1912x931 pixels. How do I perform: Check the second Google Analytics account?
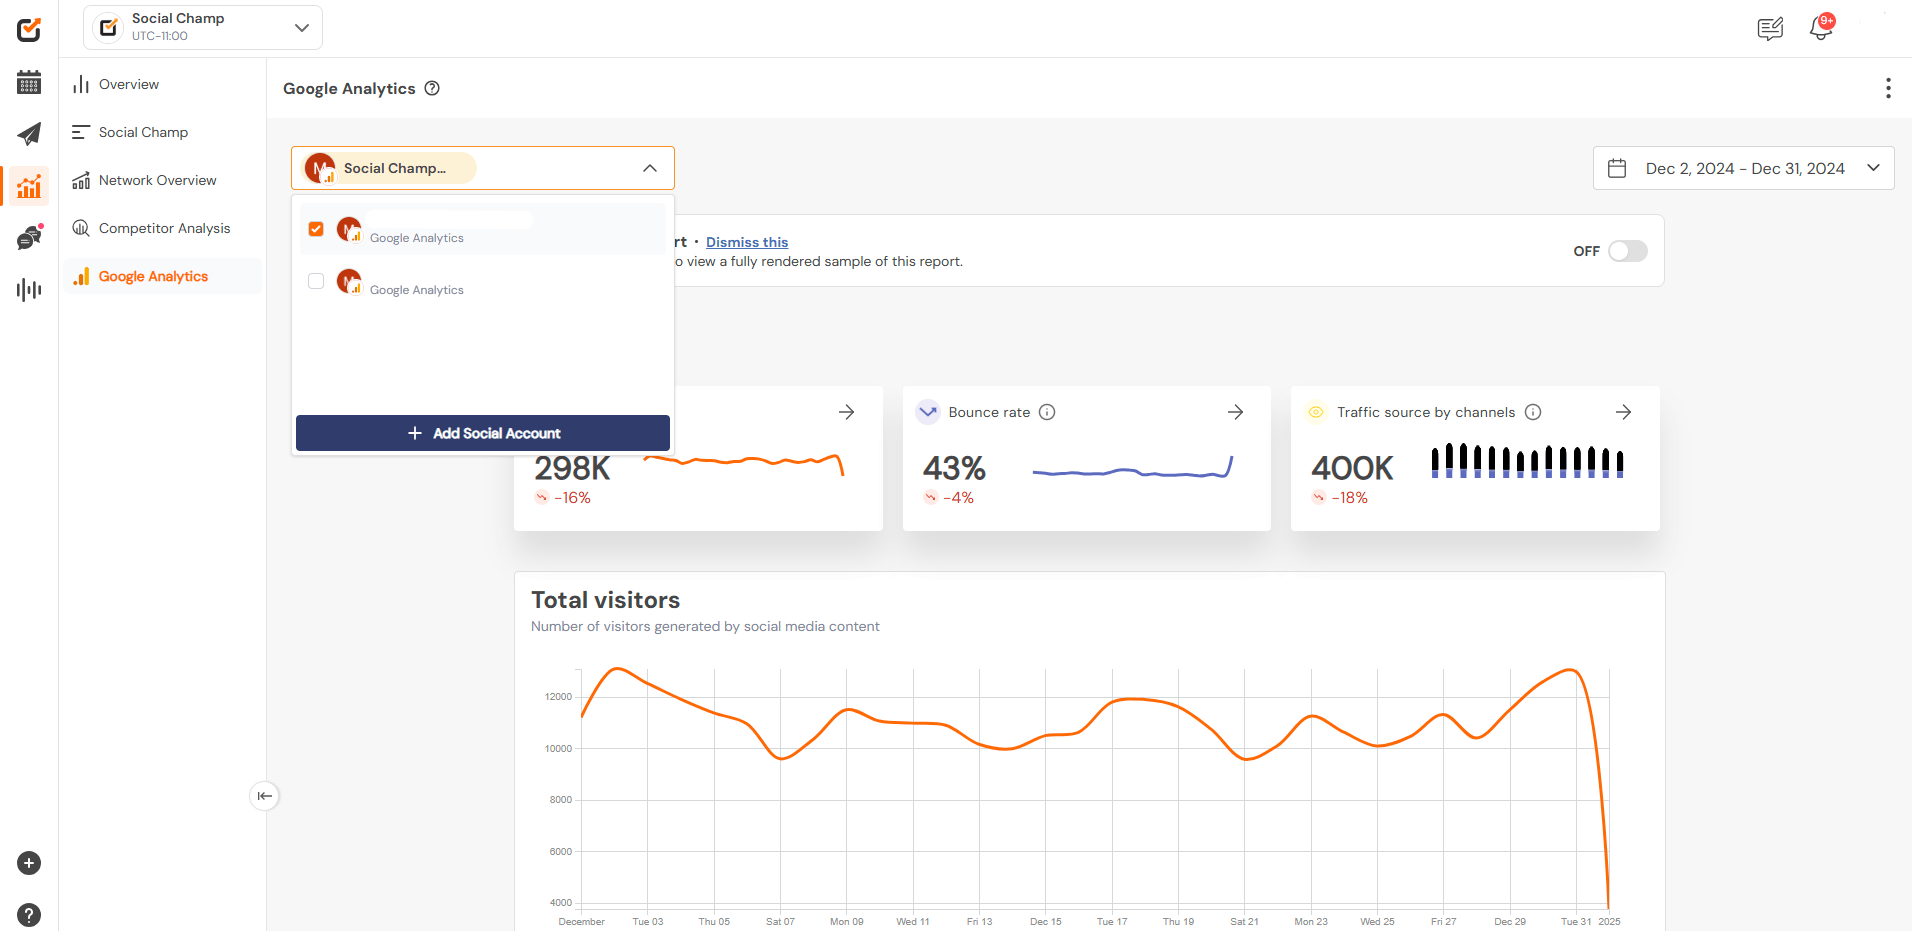point(316,281)
